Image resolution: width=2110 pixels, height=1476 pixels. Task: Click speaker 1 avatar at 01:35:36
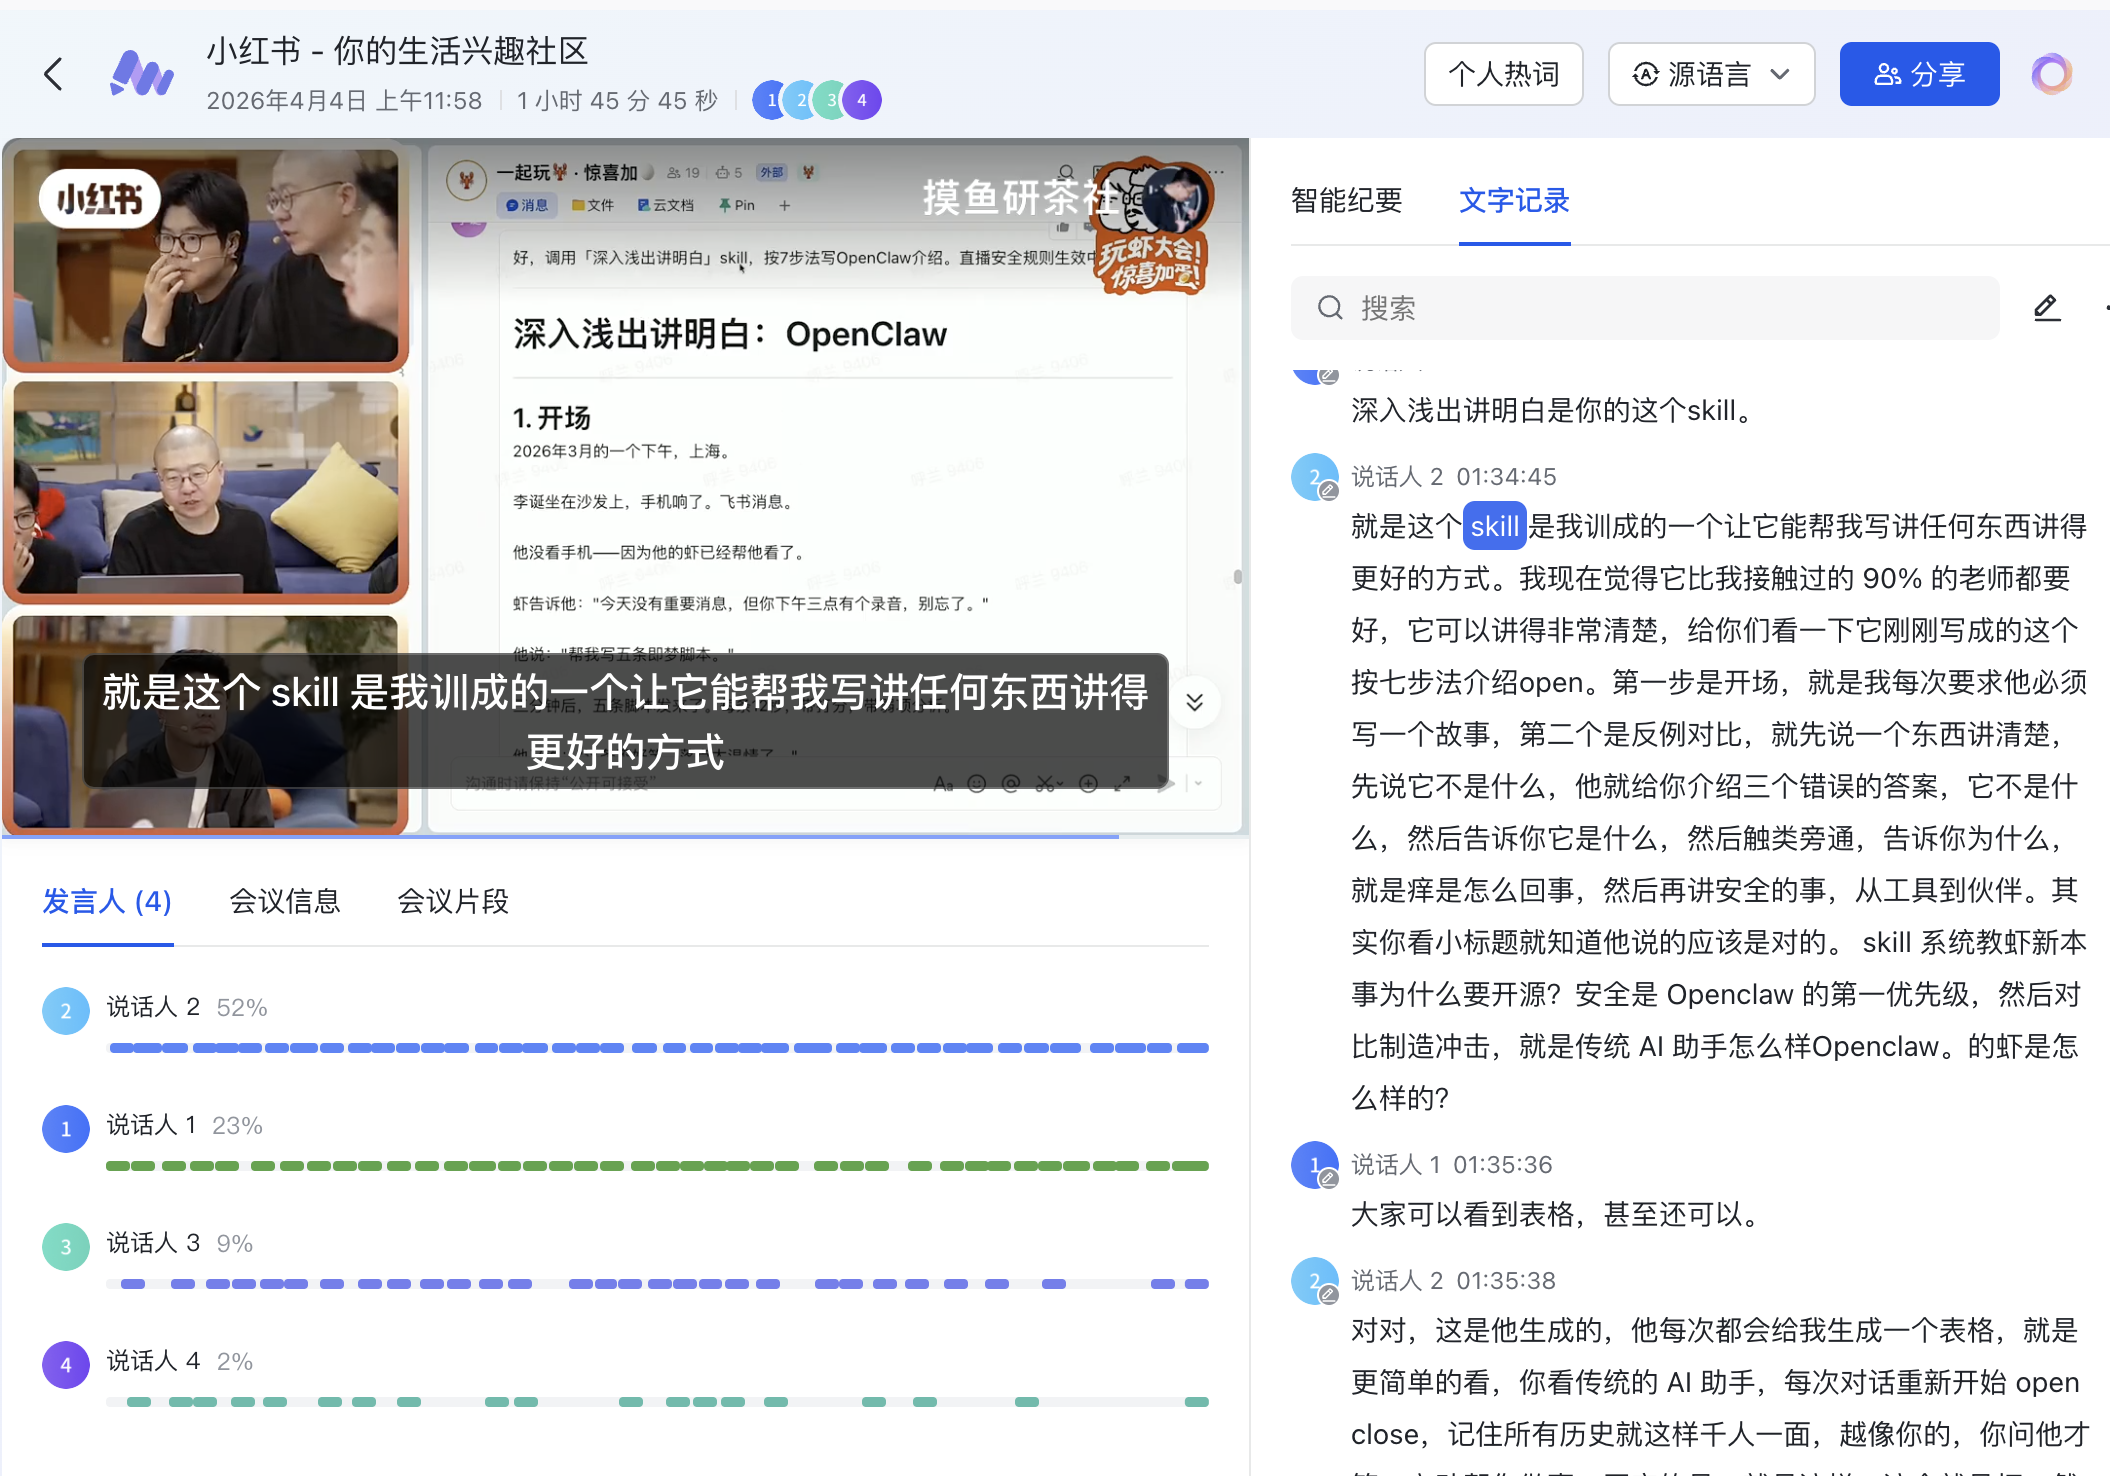click(1313, 1164)
